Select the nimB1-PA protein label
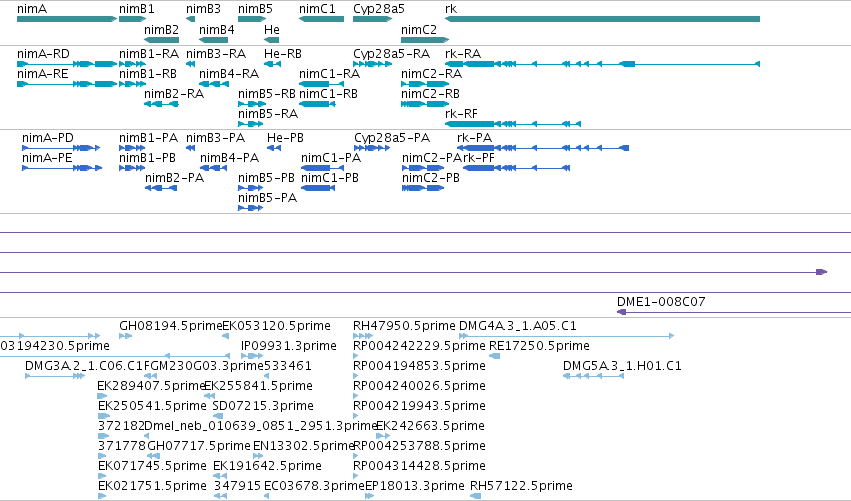Screen dimensions: 851x501 pos(148,138)
